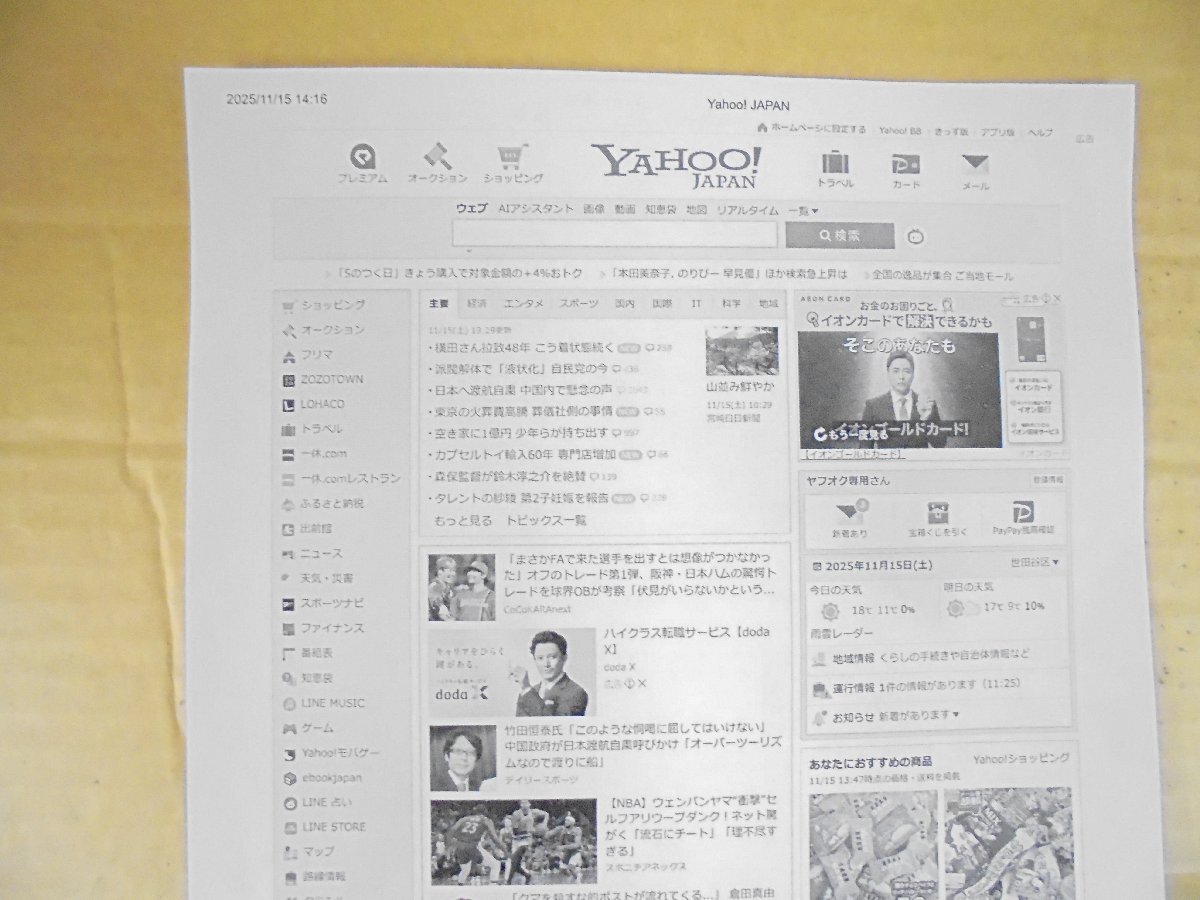Click the LINE MUSIC sidebar item
The width and height of the screenshot is (1200, 900).
332,704
